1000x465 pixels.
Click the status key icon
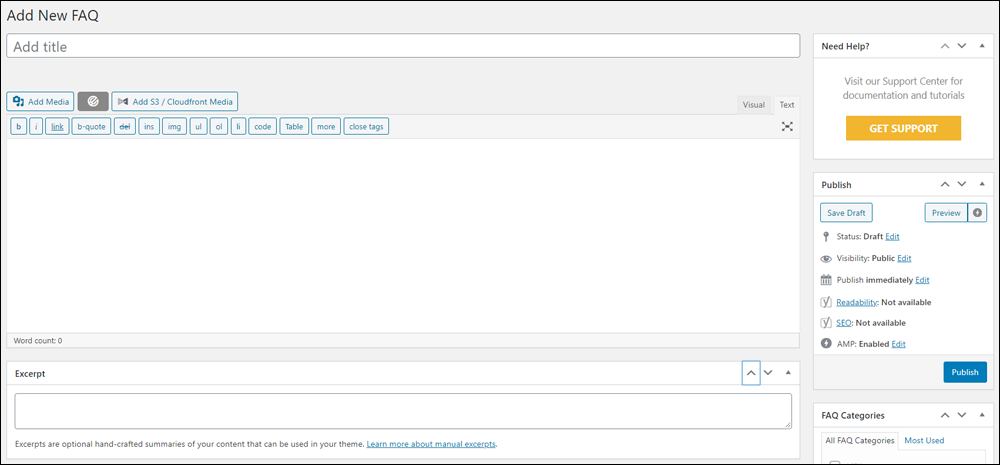pos(826,237)
